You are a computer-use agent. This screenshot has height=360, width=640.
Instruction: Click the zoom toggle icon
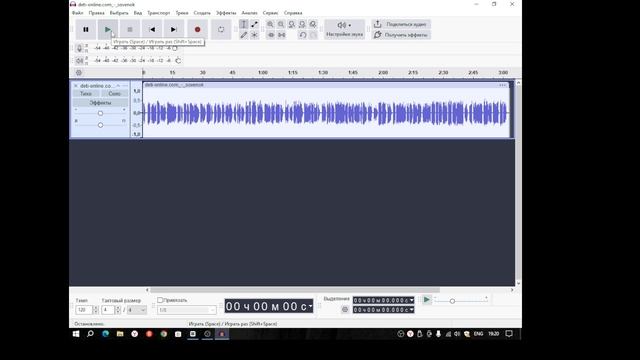tap(313, 24)
